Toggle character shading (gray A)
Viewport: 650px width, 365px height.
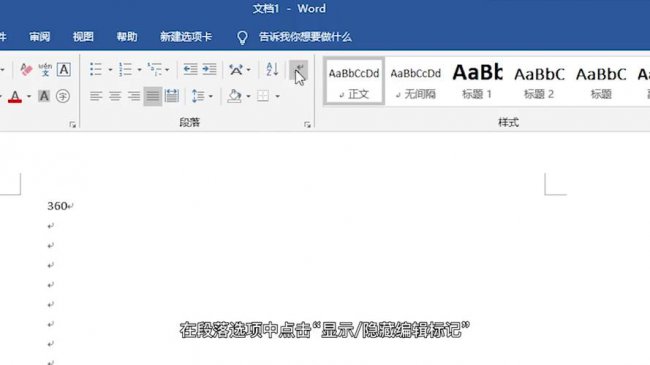point(44,96)
